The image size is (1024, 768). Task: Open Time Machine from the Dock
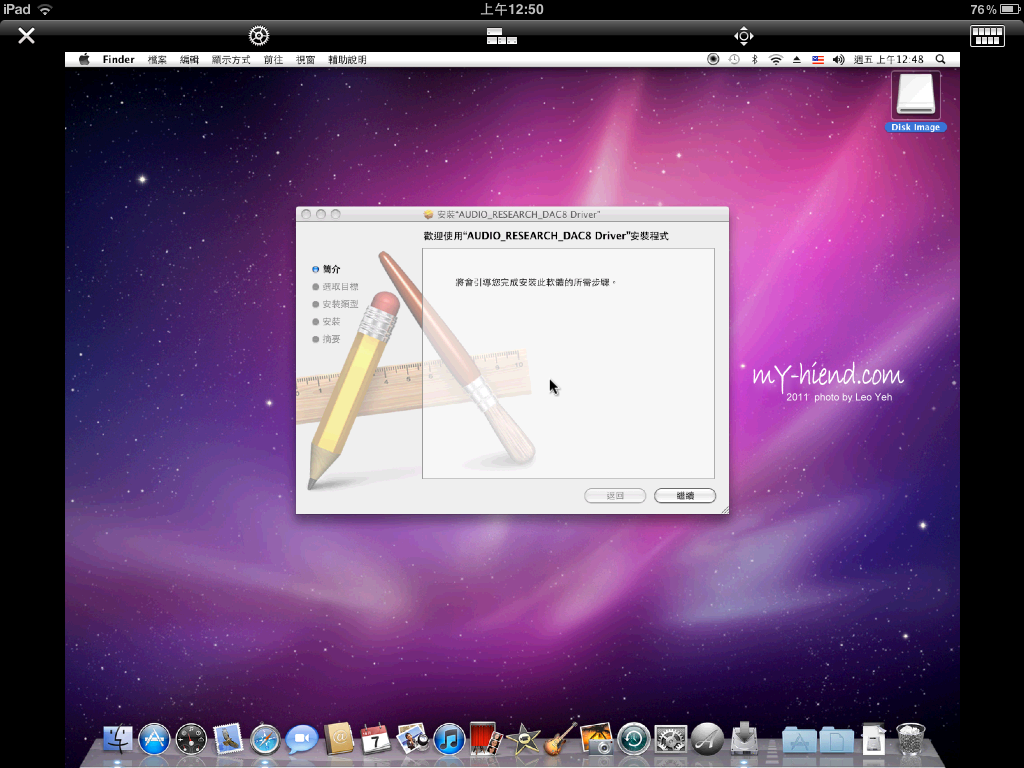click(x=633, y=740)
